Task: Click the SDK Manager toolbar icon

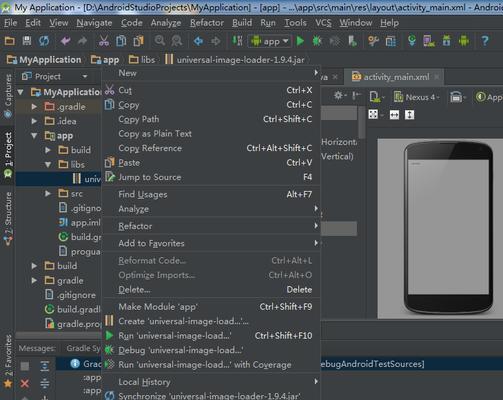Action: tap(446, 41)
